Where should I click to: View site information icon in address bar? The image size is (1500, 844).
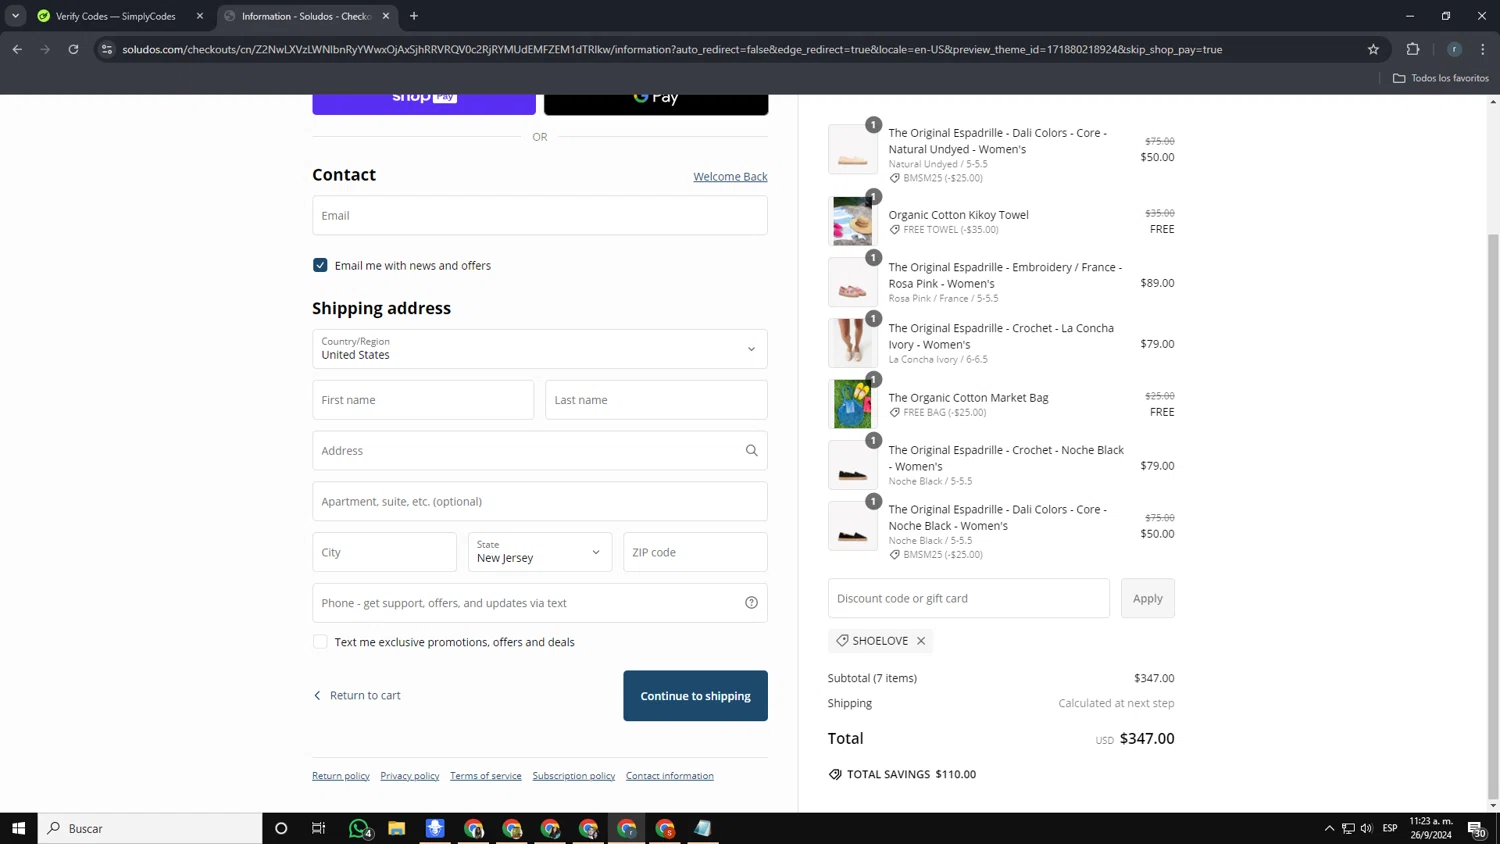coord(107,49)
